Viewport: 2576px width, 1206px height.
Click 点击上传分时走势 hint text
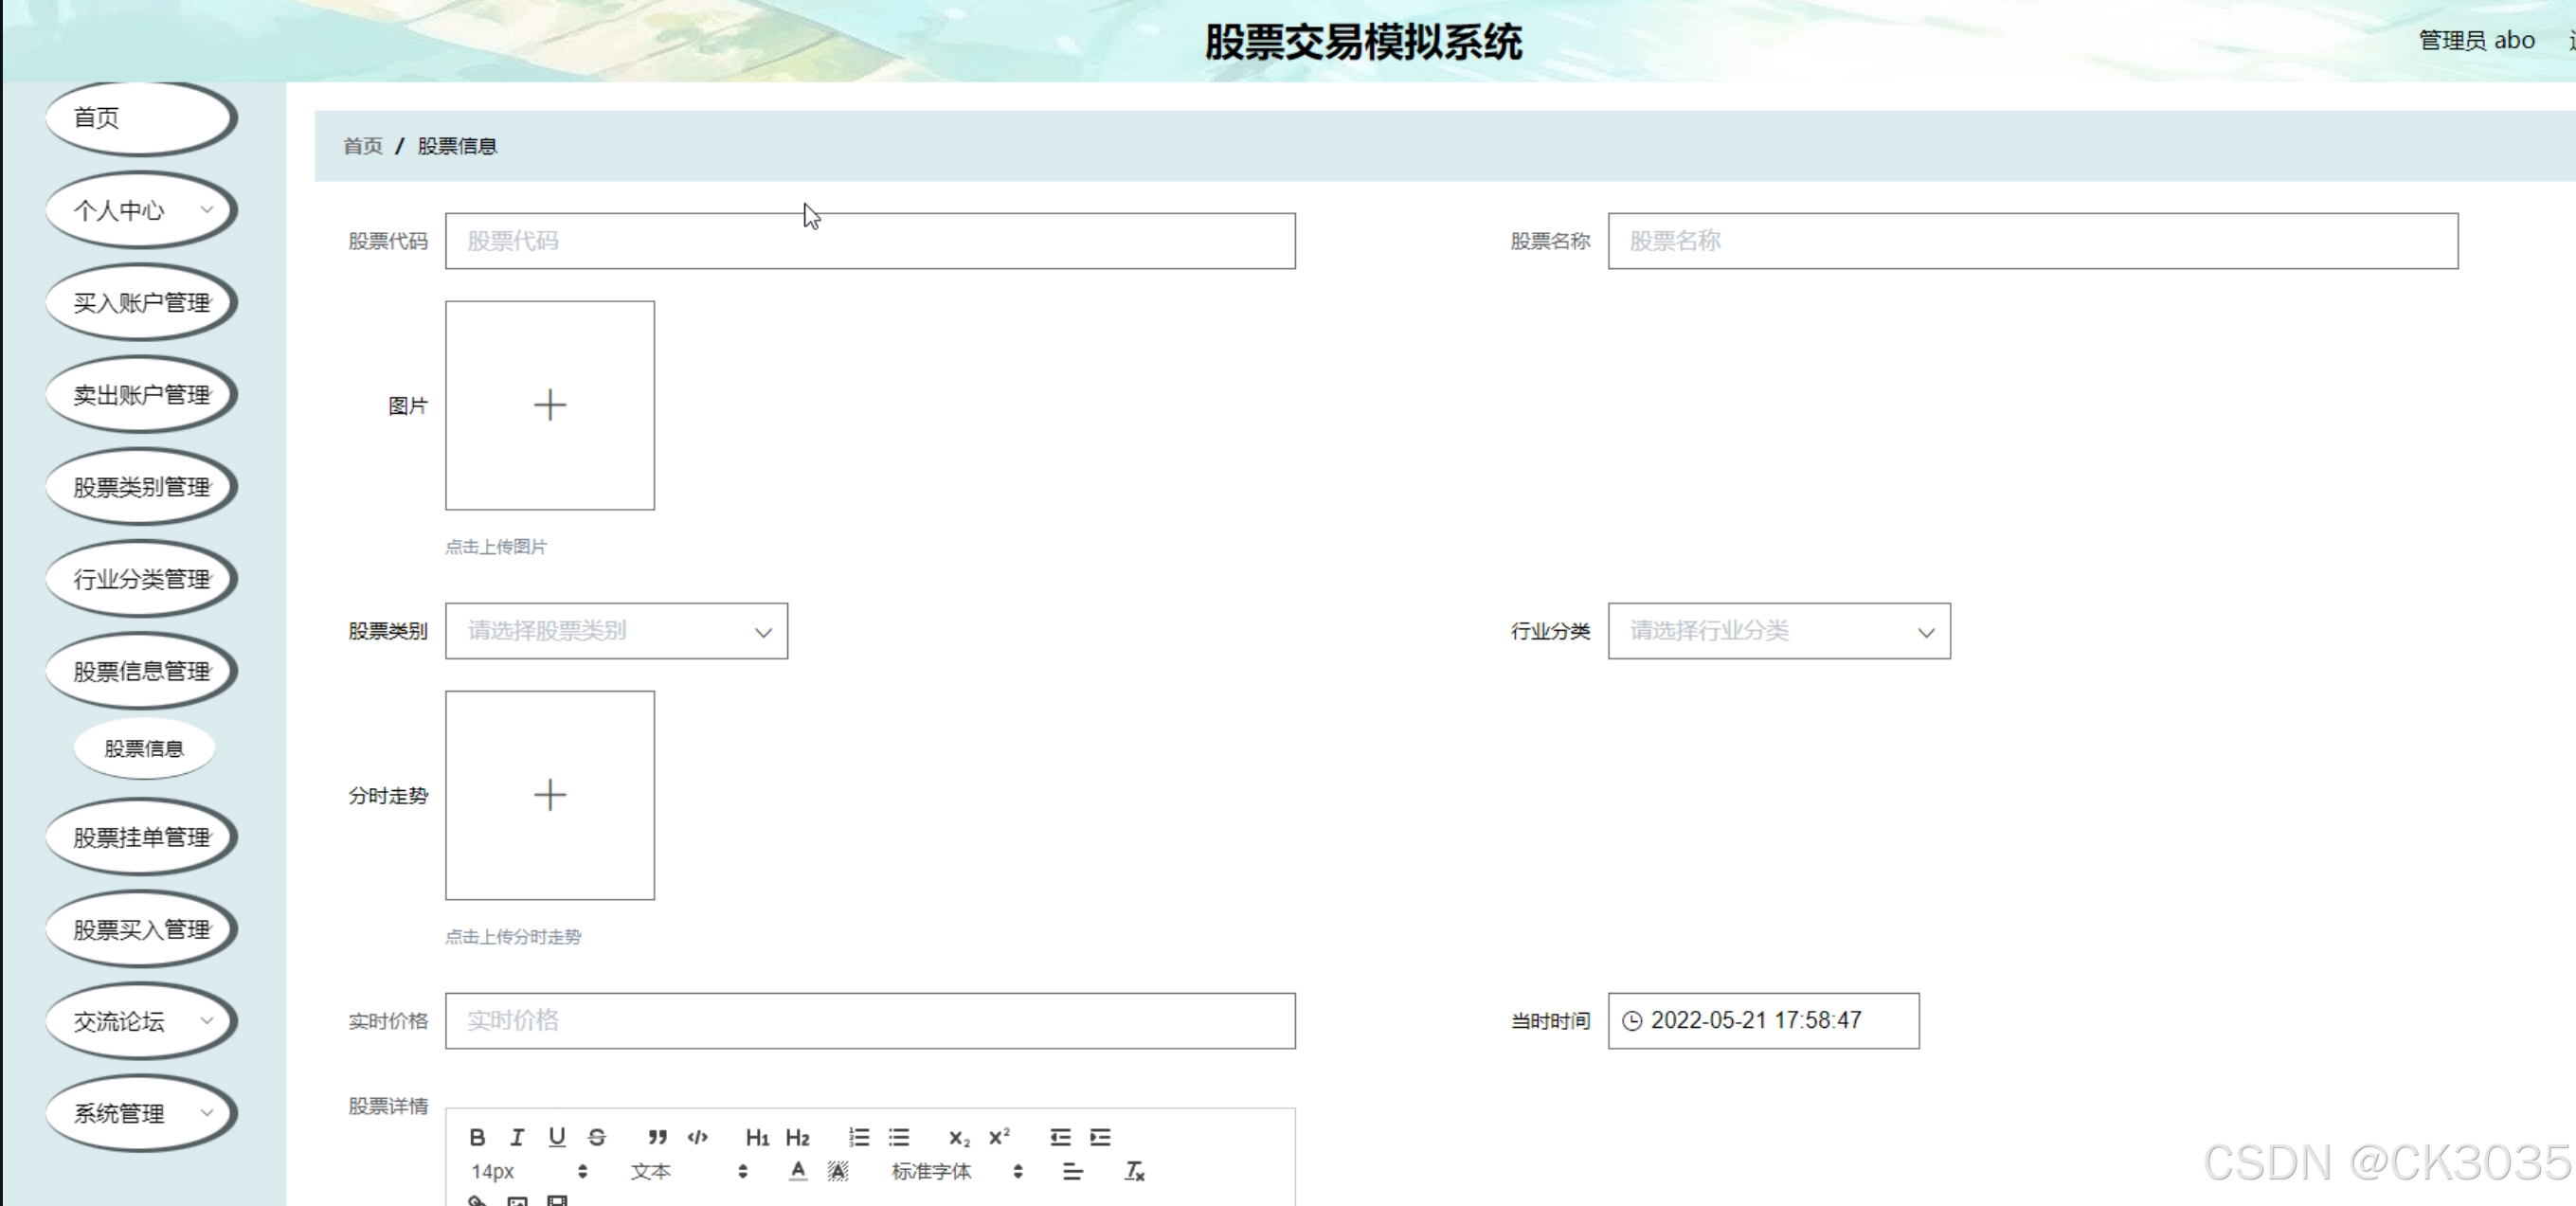click(513, 936)
